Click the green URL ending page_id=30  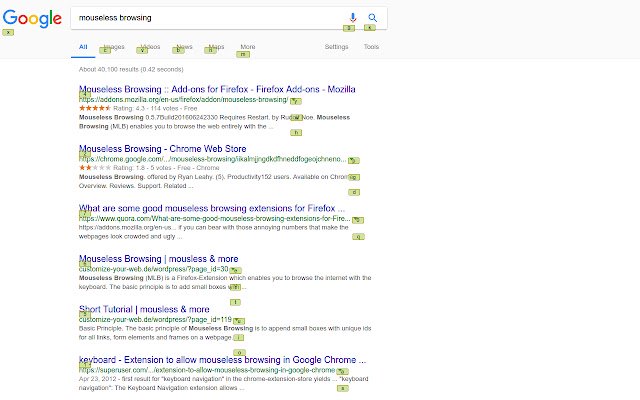coord(153,269)
